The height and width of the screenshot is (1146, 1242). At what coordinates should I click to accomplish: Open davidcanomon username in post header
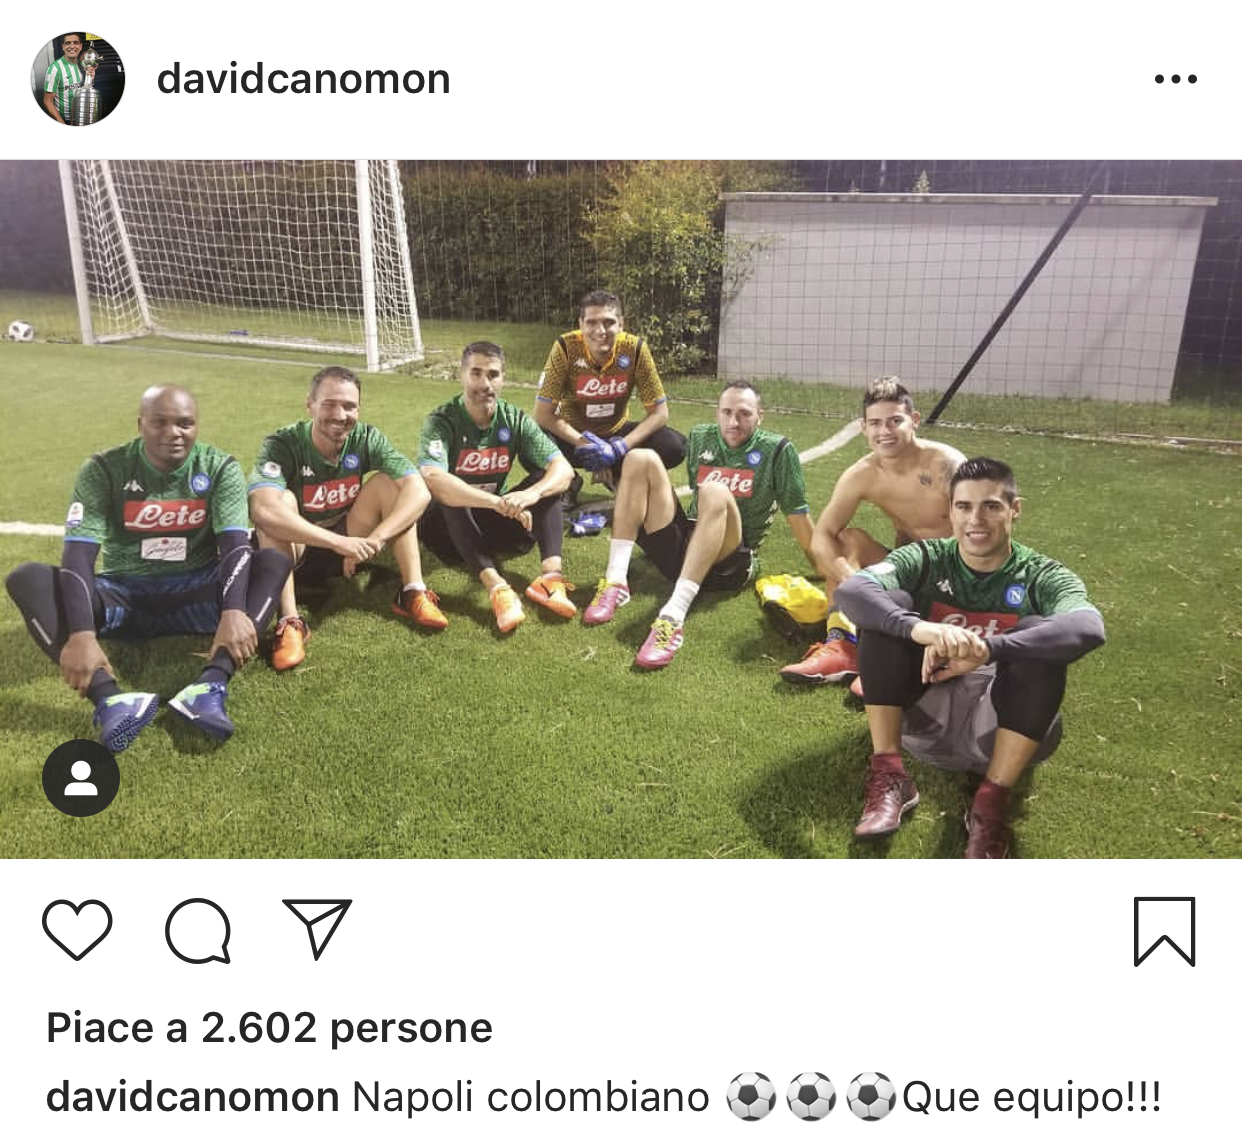pyautogui.click(x=303, y=79)
